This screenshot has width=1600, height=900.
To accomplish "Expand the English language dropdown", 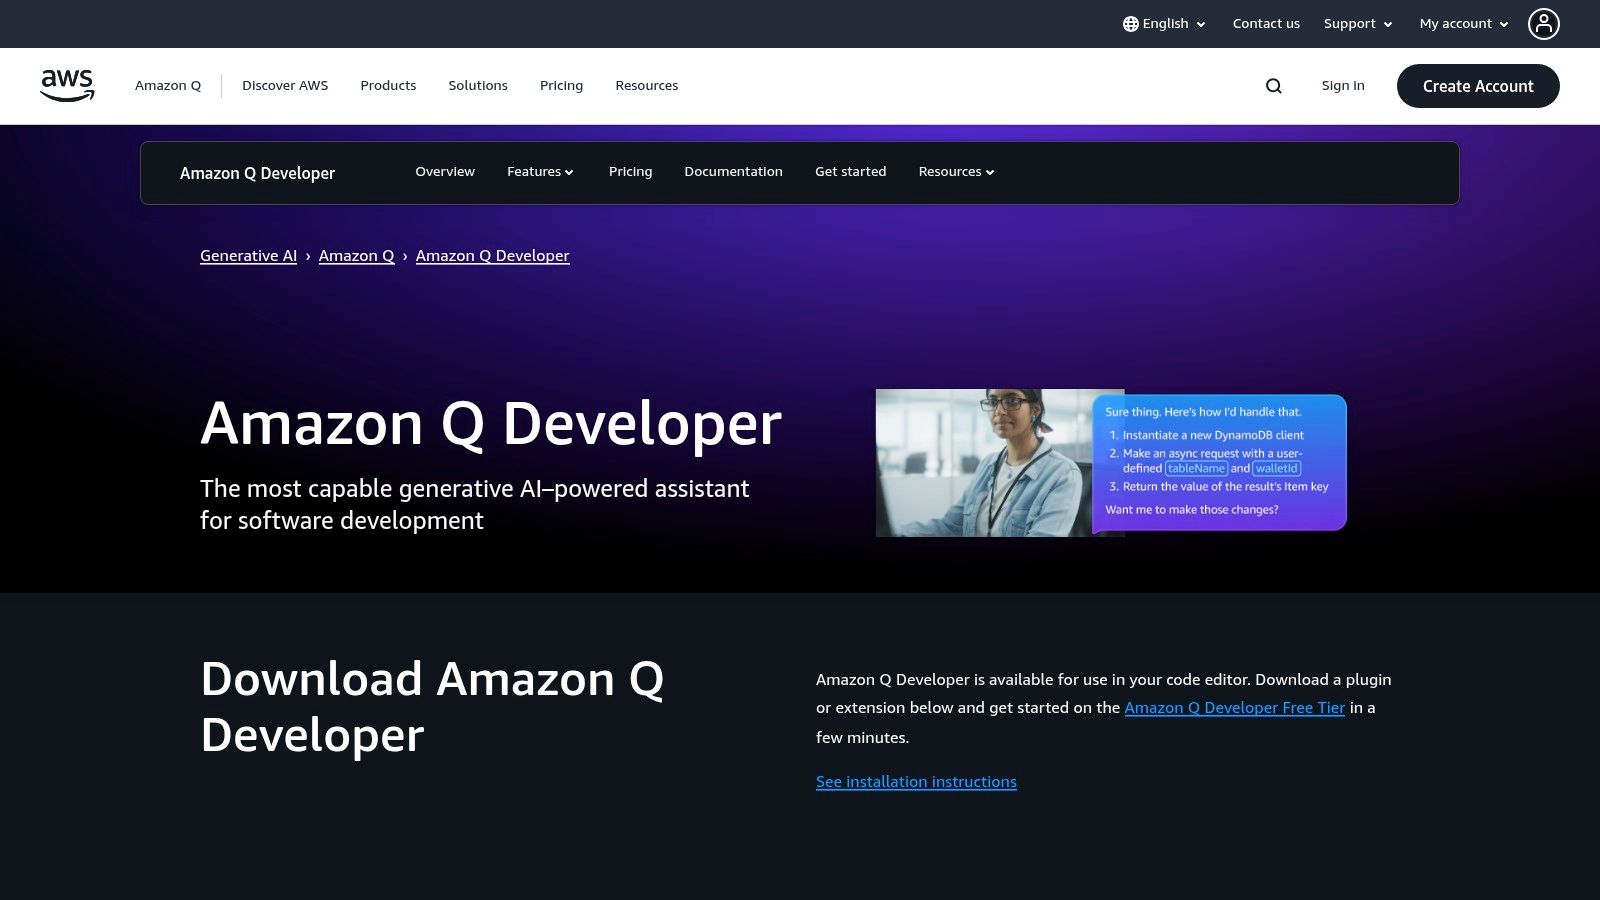I will 1164,24.
